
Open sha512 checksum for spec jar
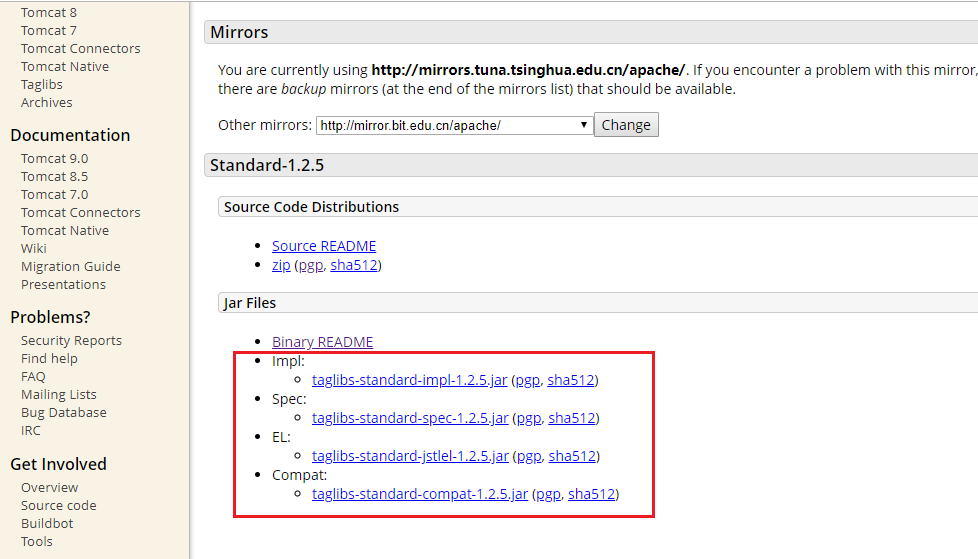click(572, 418)
